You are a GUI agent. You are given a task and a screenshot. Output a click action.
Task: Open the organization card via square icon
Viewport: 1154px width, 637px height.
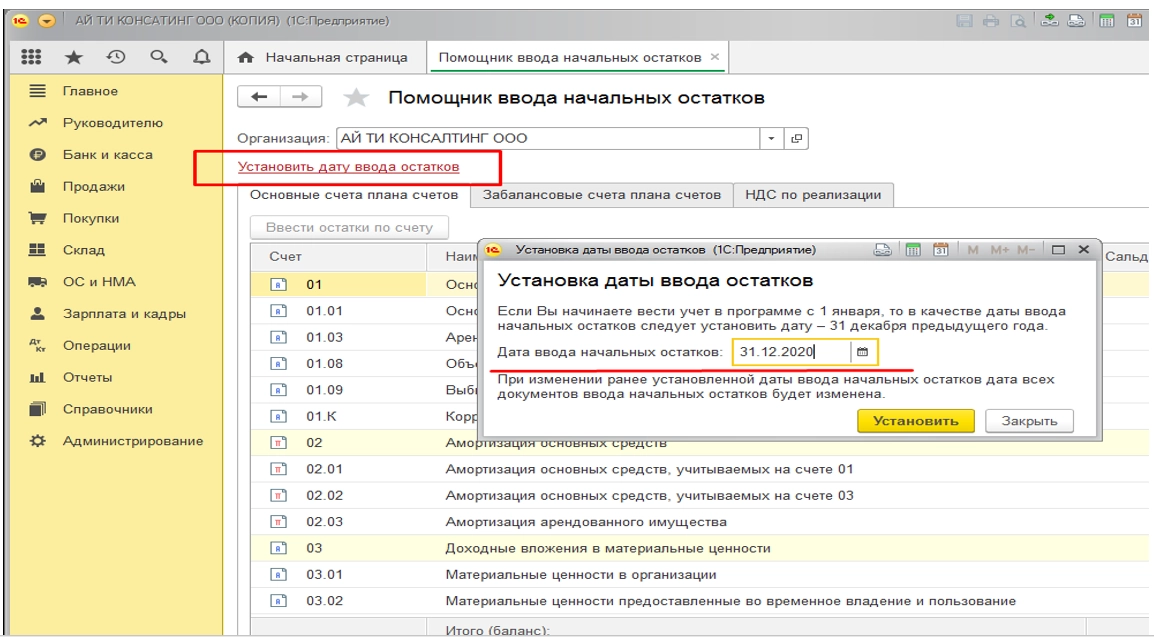pos(796,138)
